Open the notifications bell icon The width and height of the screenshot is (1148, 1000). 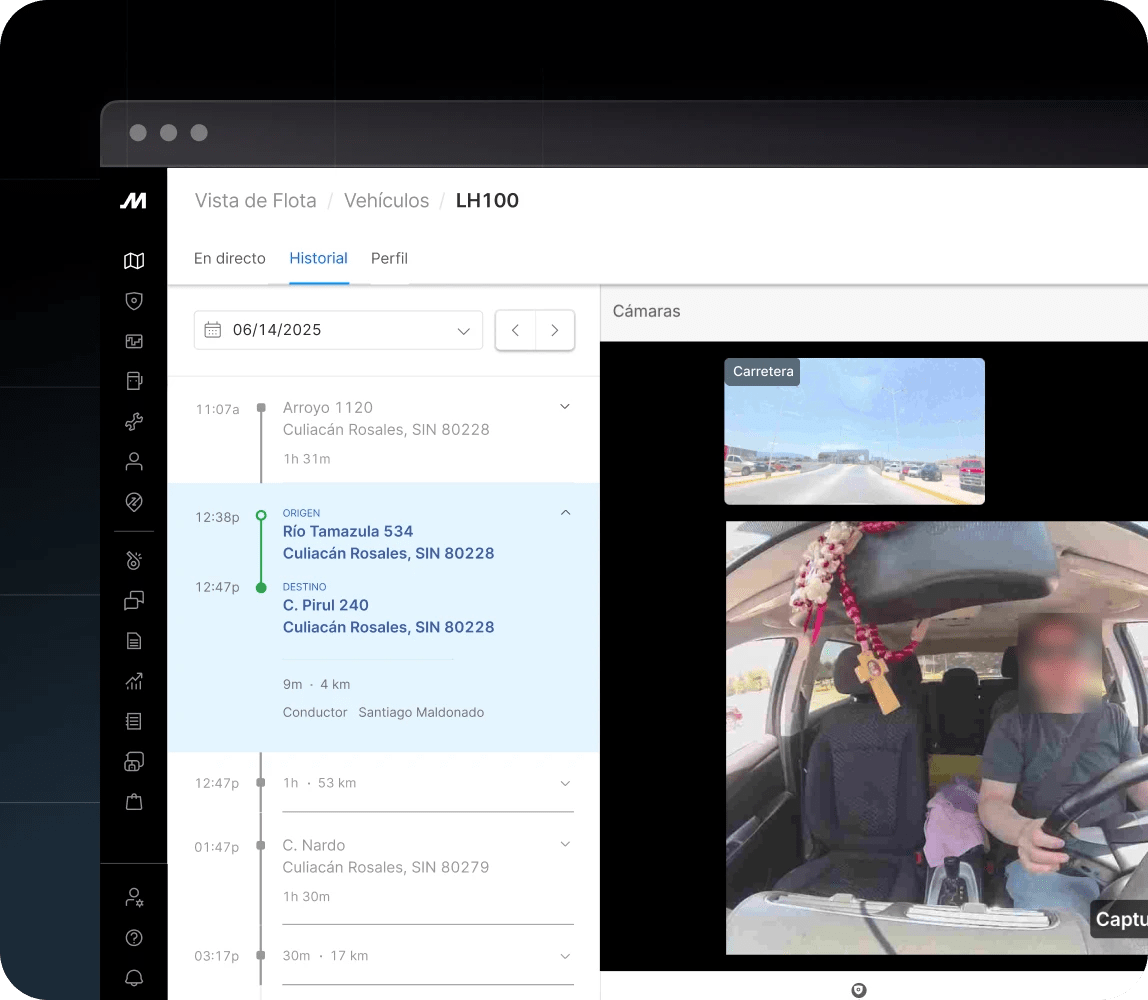(x=134, y=978)
